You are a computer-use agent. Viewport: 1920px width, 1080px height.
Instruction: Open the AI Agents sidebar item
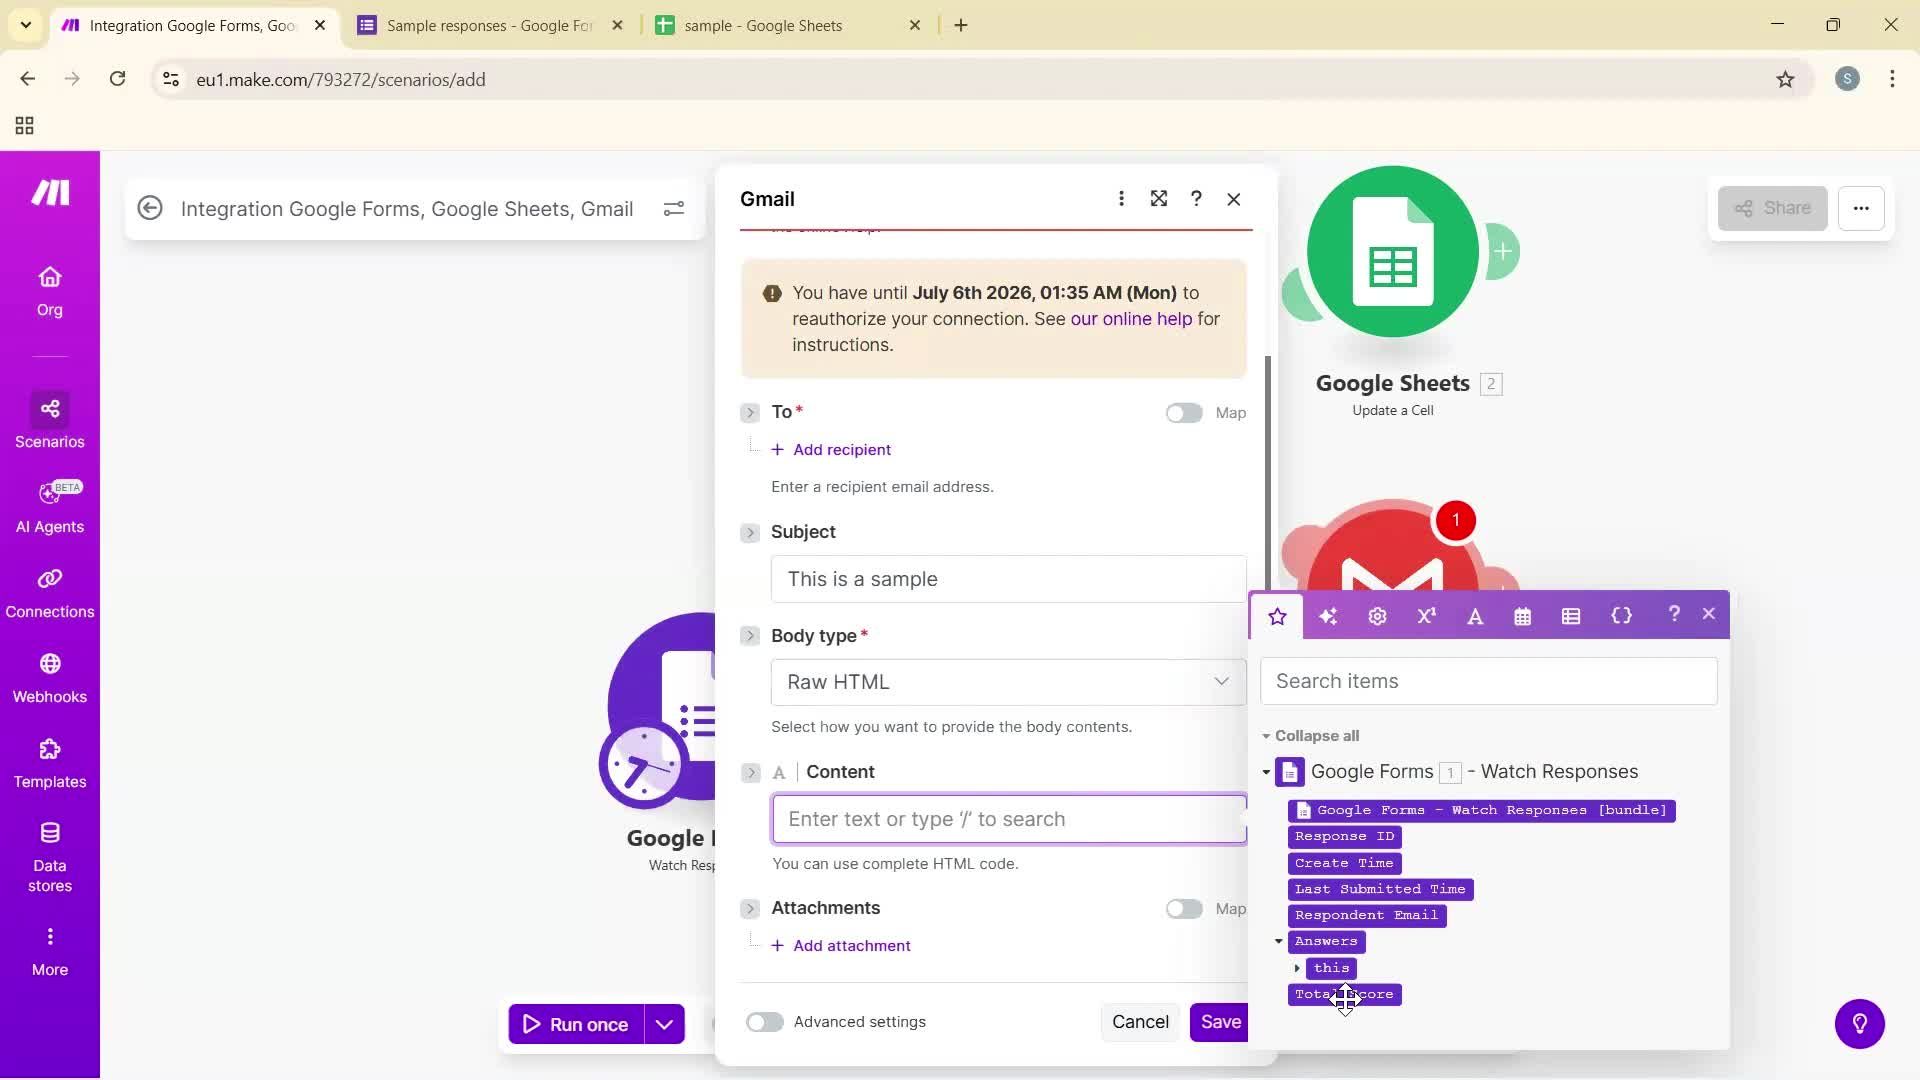click(x=49, y=505)
